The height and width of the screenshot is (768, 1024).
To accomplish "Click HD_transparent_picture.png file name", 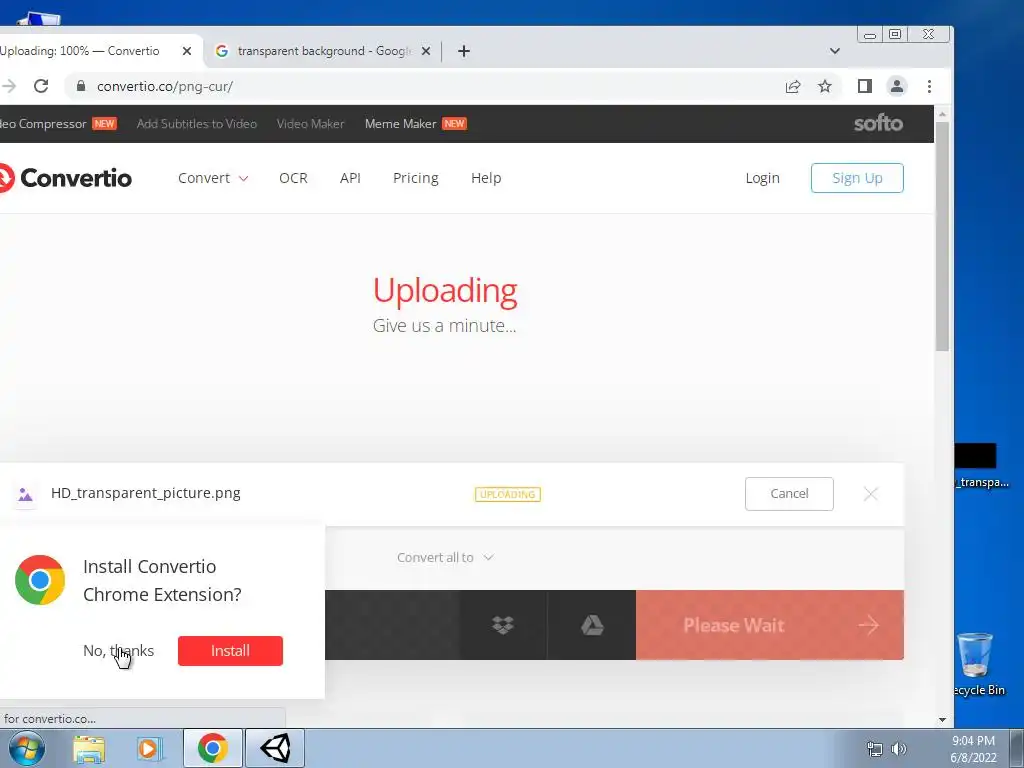I will pos(146,493).
